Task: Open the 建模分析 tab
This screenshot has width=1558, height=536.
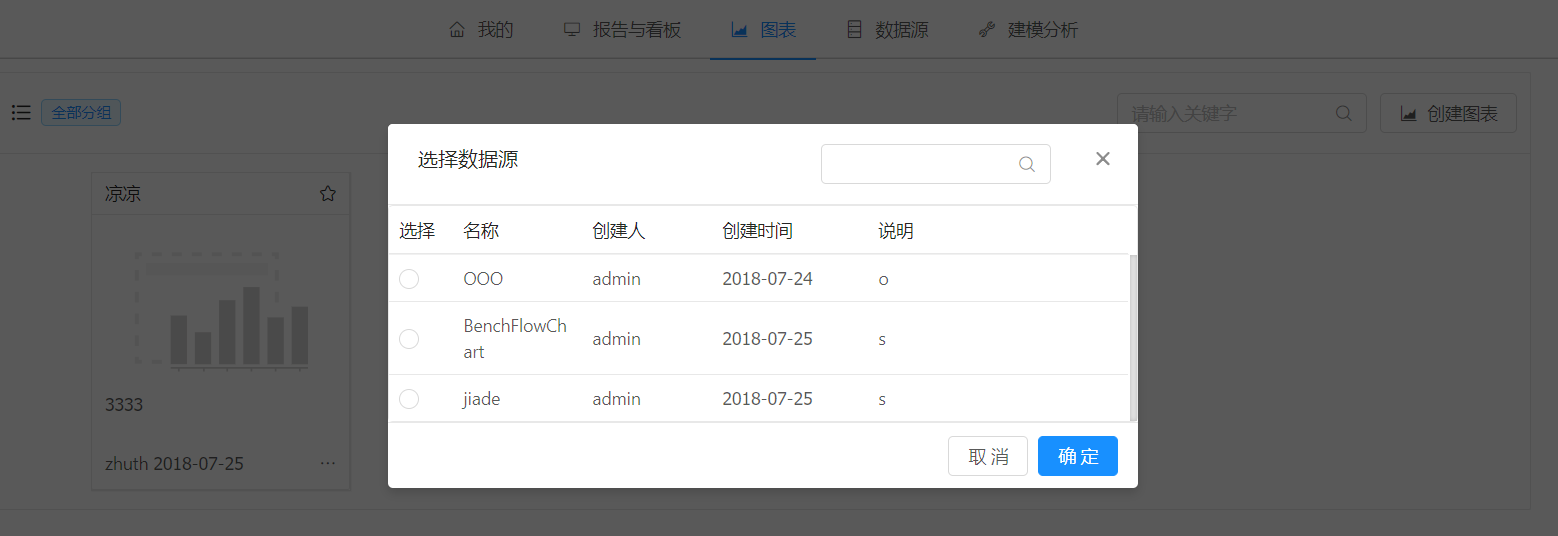Action: click(1028, 30)
